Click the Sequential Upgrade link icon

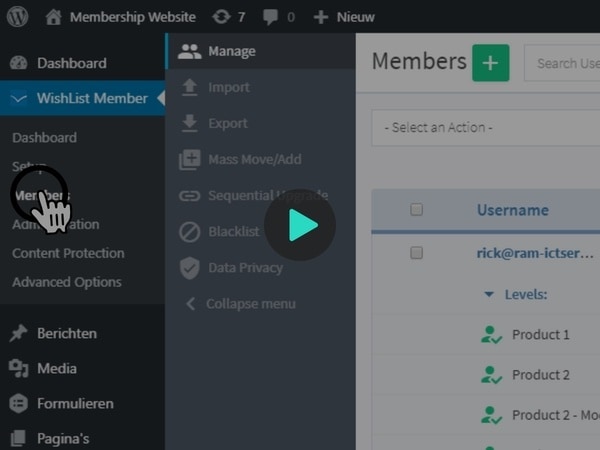tap(189, 196)
